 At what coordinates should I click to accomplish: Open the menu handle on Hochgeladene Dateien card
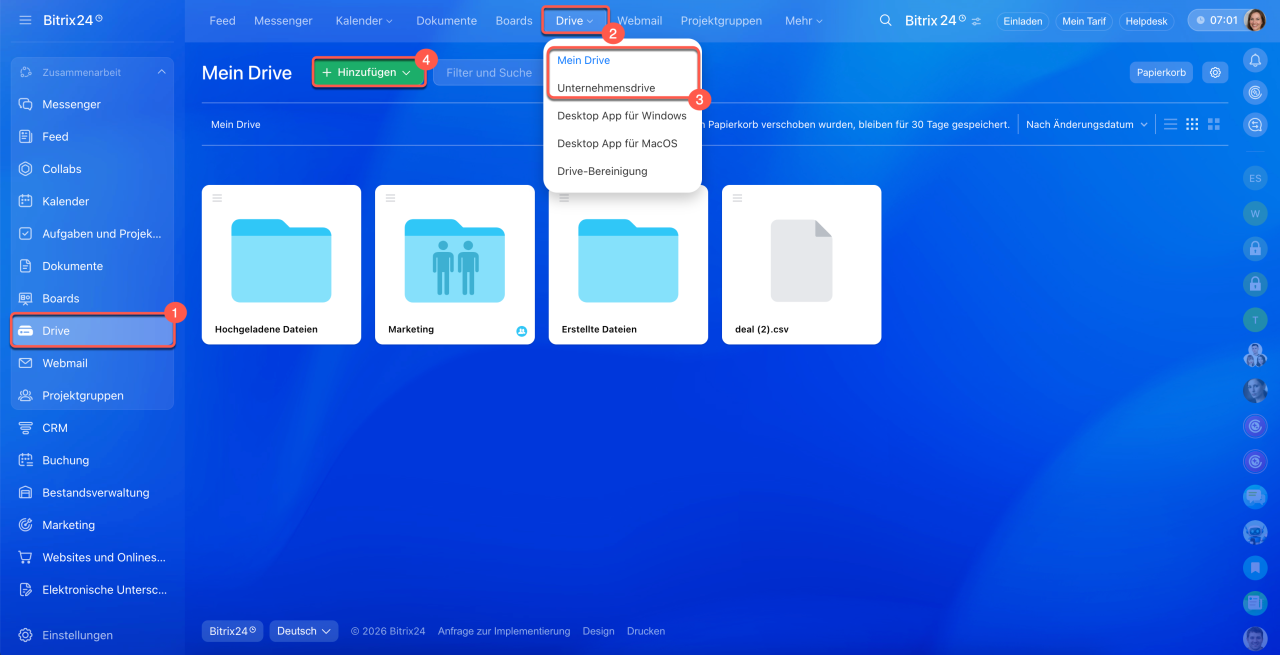click(x=217, y=198)
